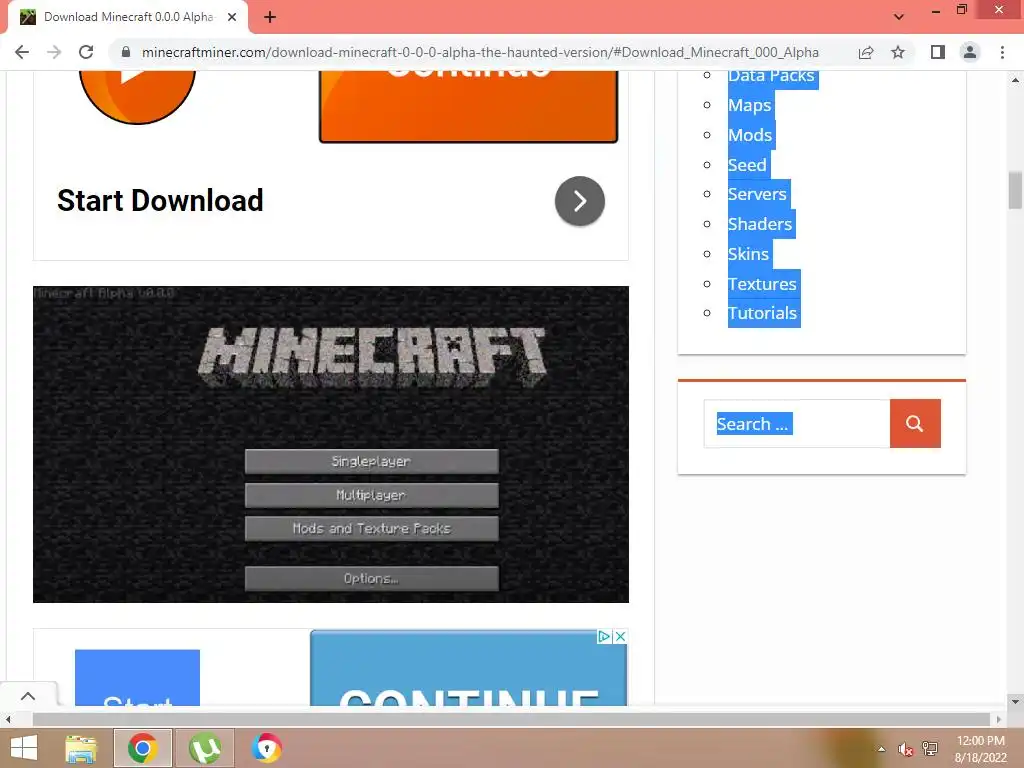1024x768 pixels.
Task: Open uTorrent from the taskbar
Action: point(204,748)
